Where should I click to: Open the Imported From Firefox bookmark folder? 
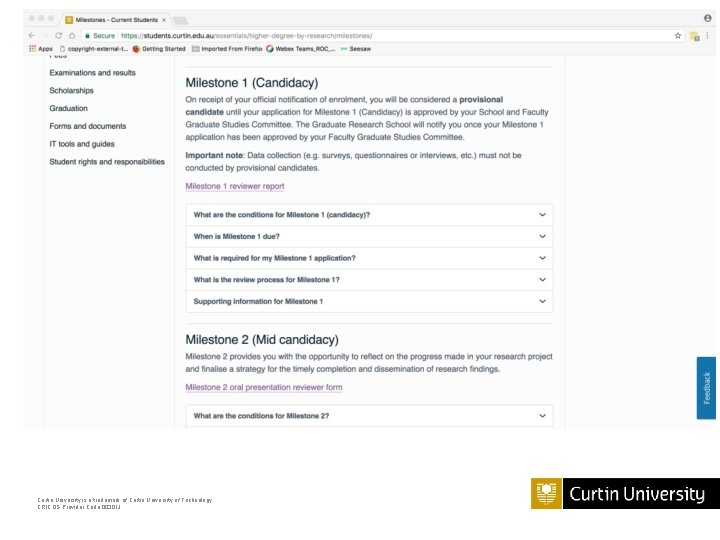tap(227, 49)
